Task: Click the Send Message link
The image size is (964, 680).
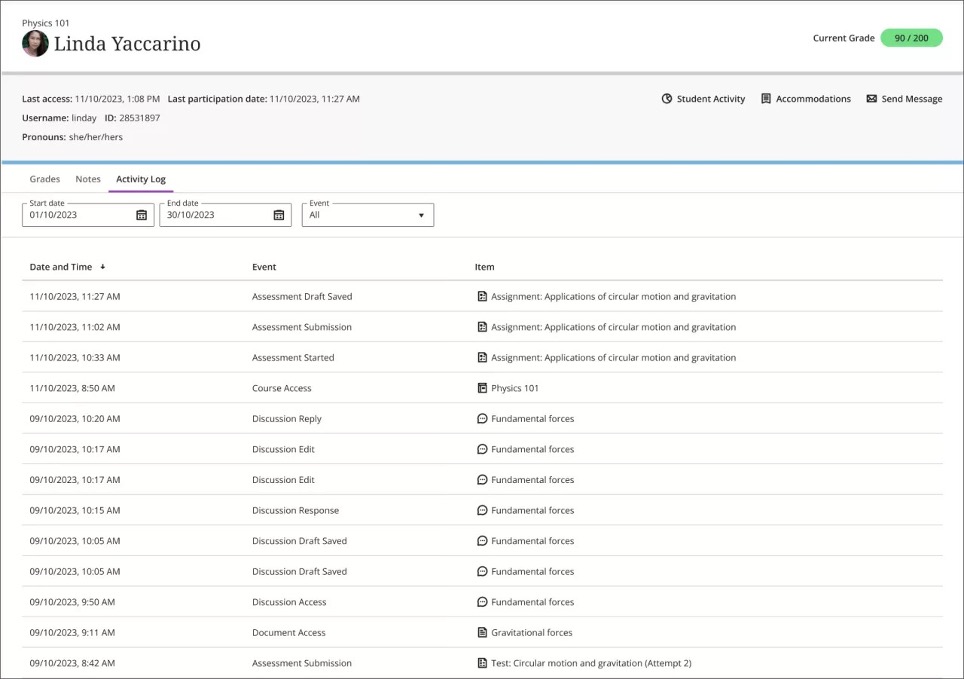Action: (x=904, y=99)
